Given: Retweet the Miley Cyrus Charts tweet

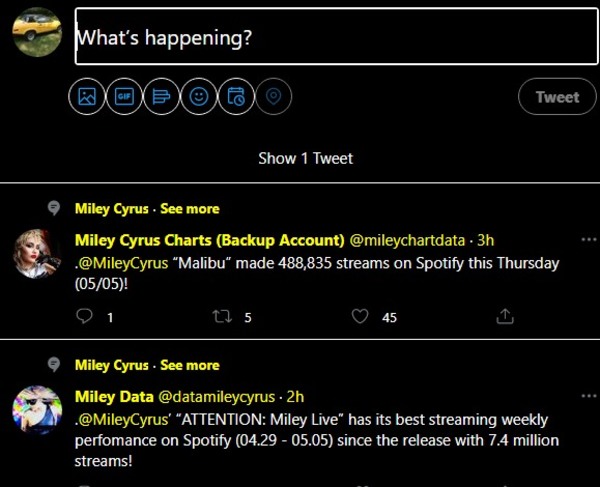Looking at the screenshot, I should (x=224, y=317).
